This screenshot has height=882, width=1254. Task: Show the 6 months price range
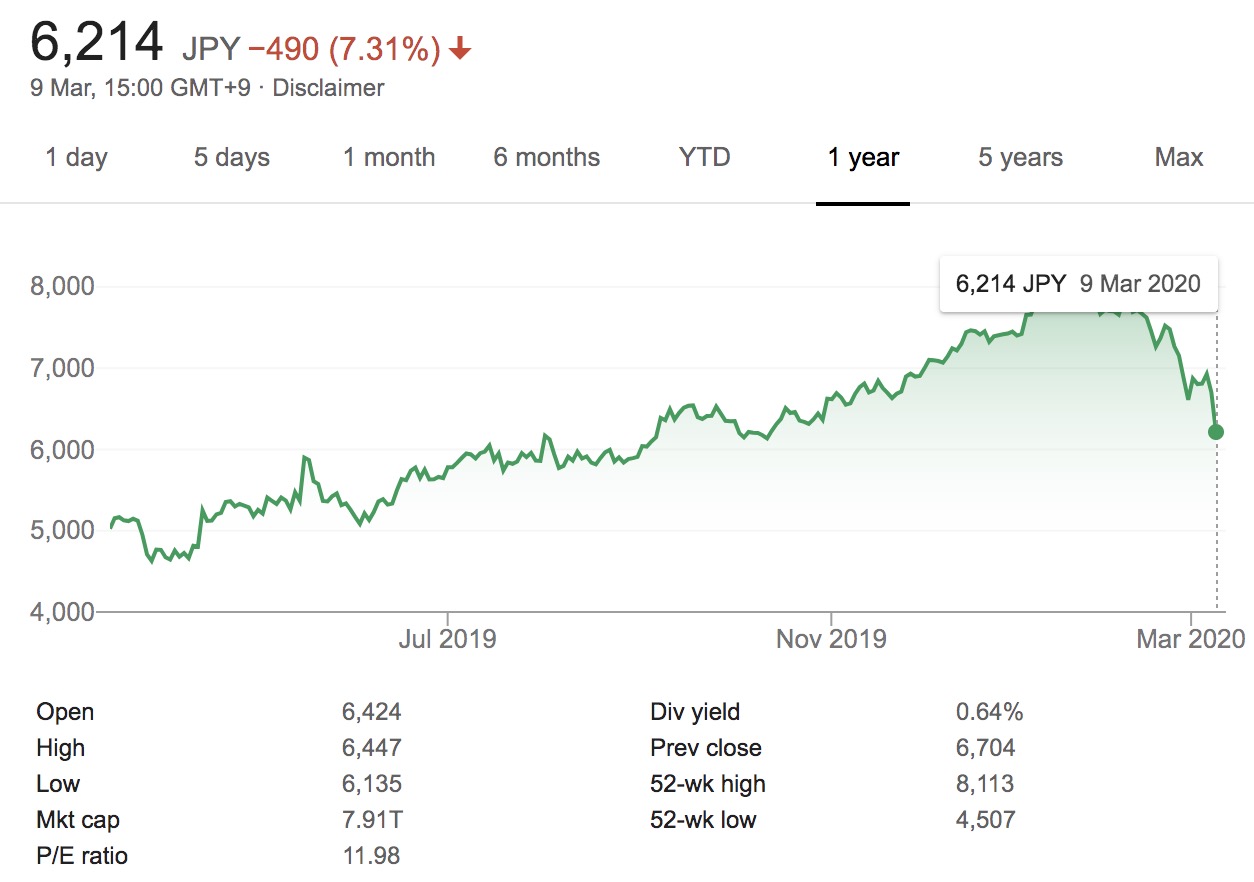pyautogui.click(x=546, y=157)
